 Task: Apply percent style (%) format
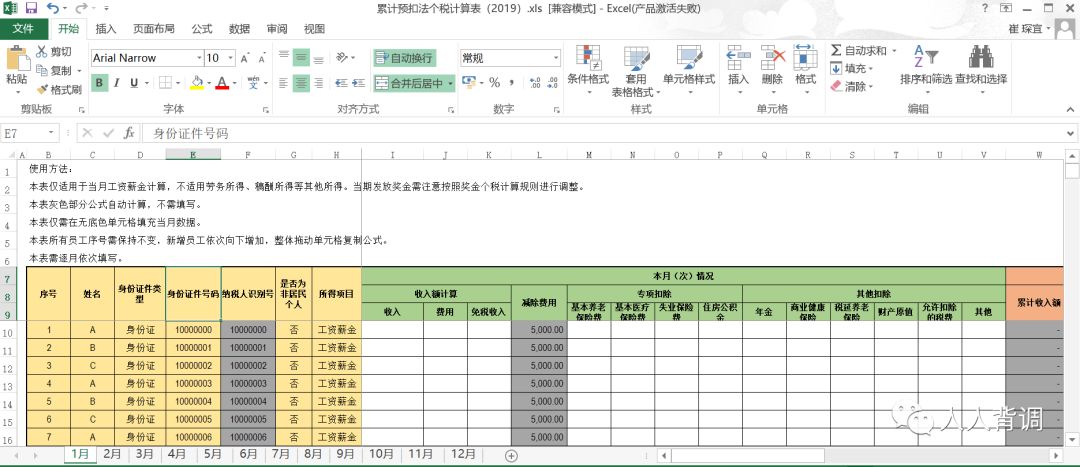coord(495,83)
